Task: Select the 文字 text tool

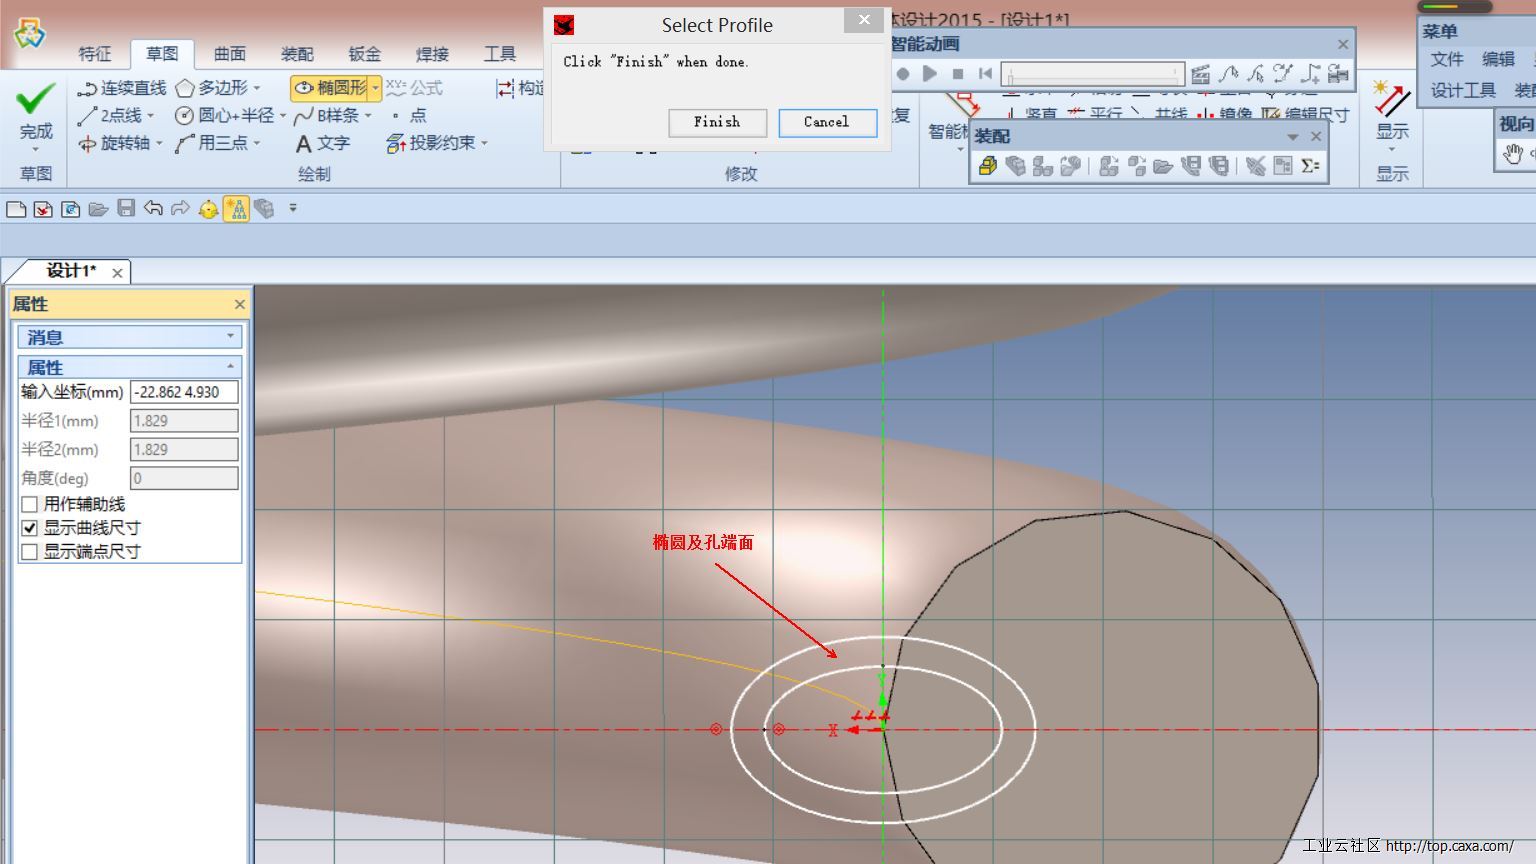Action: pos(322,143)
